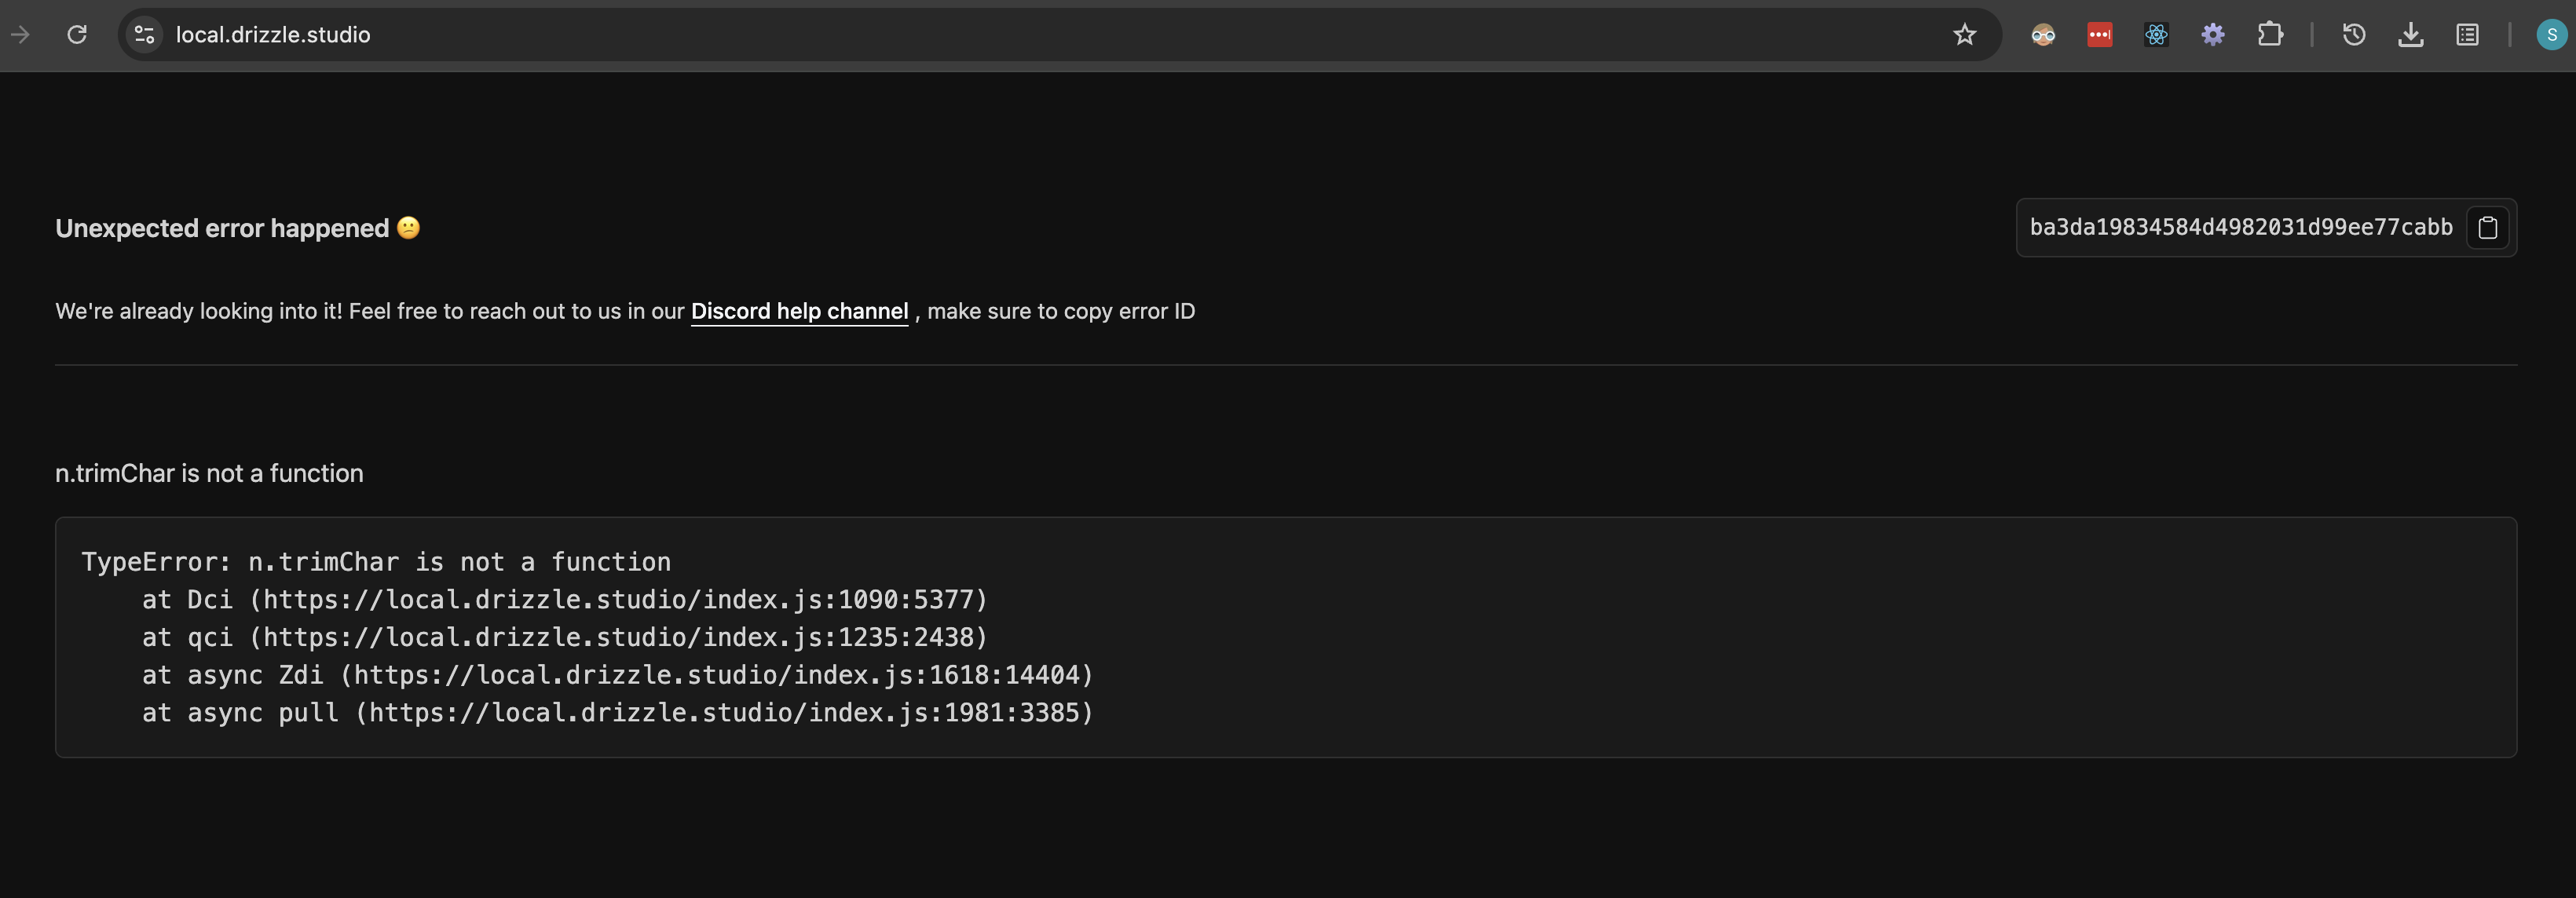The width and height of the screenshot is (2576, 898).
Task: Bookmark this page with the star icon
Action: 1964,35
